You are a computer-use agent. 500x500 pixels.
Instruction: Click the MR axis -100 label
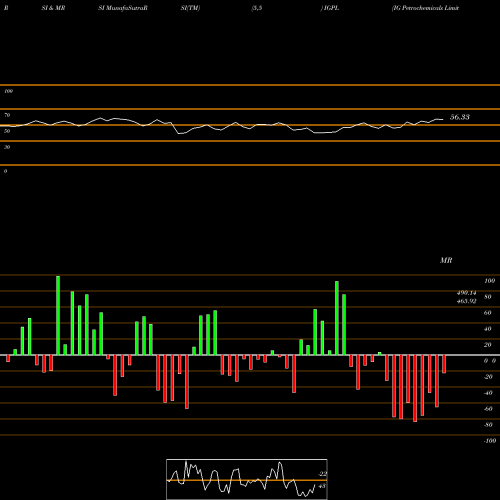click(x=489, y=441)
